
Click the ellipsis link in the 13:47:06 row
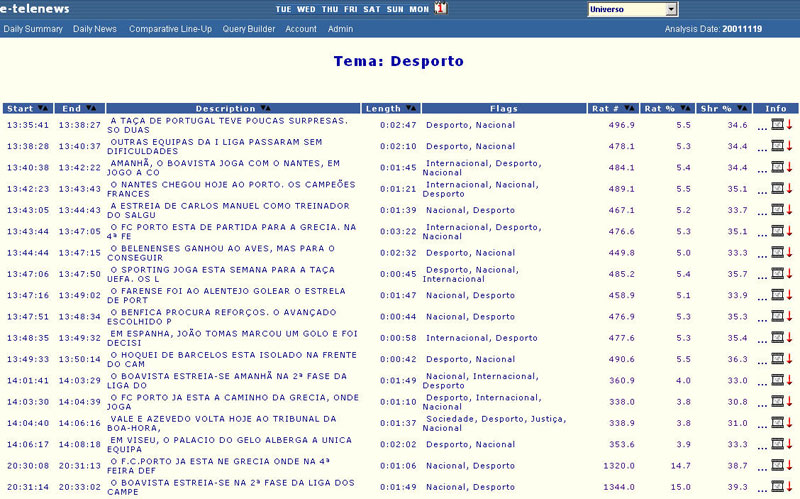click(762, 277)
